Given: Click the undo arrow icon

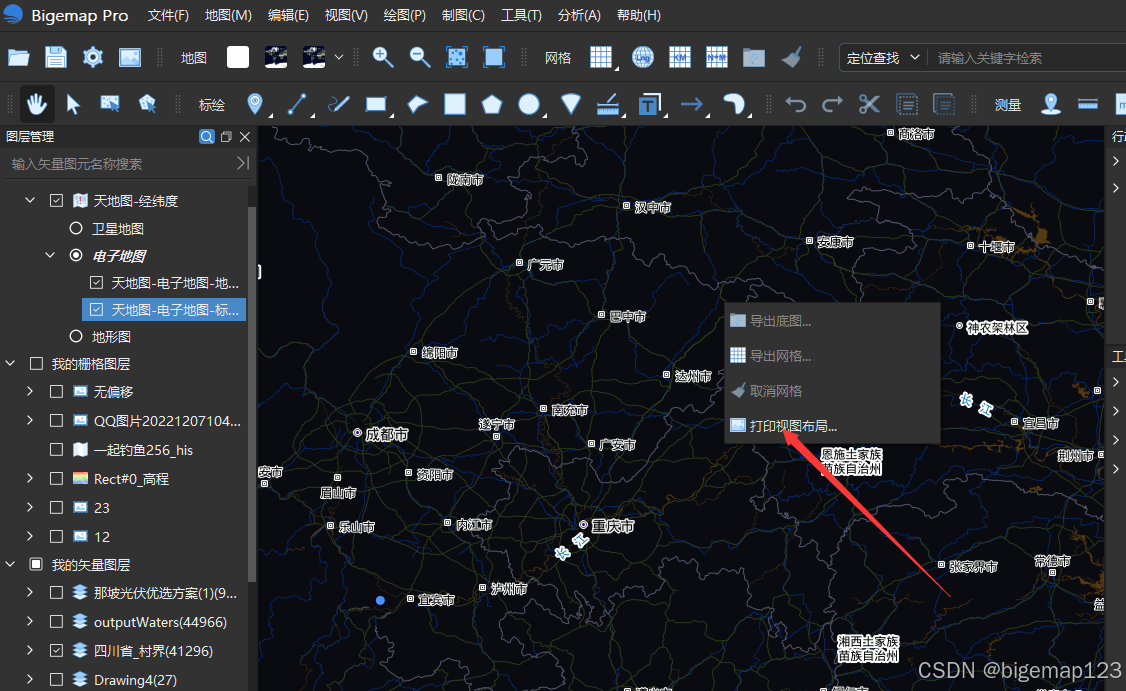Looking at the screenshot, I should pyautogui.click(x=796, y=104).
